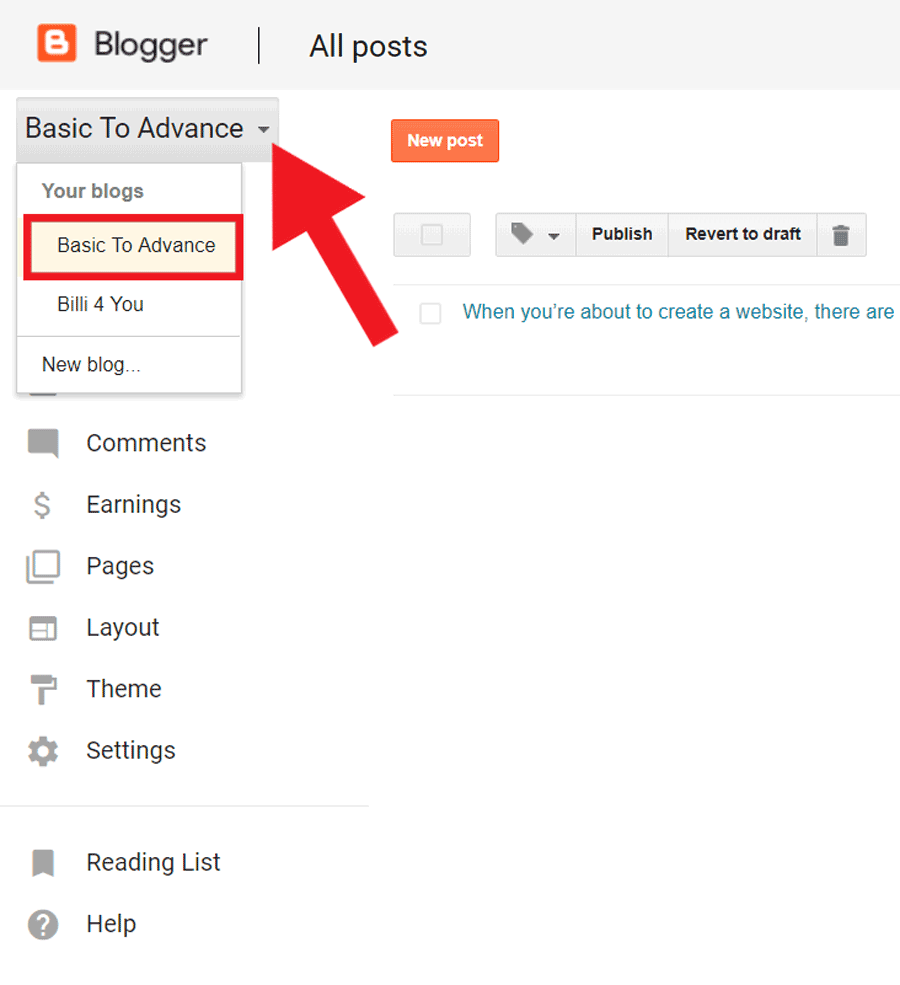900x985 pixels.
Task: Open Help in the sidebar
Action: pyautogui.click(x=111, y=924)
